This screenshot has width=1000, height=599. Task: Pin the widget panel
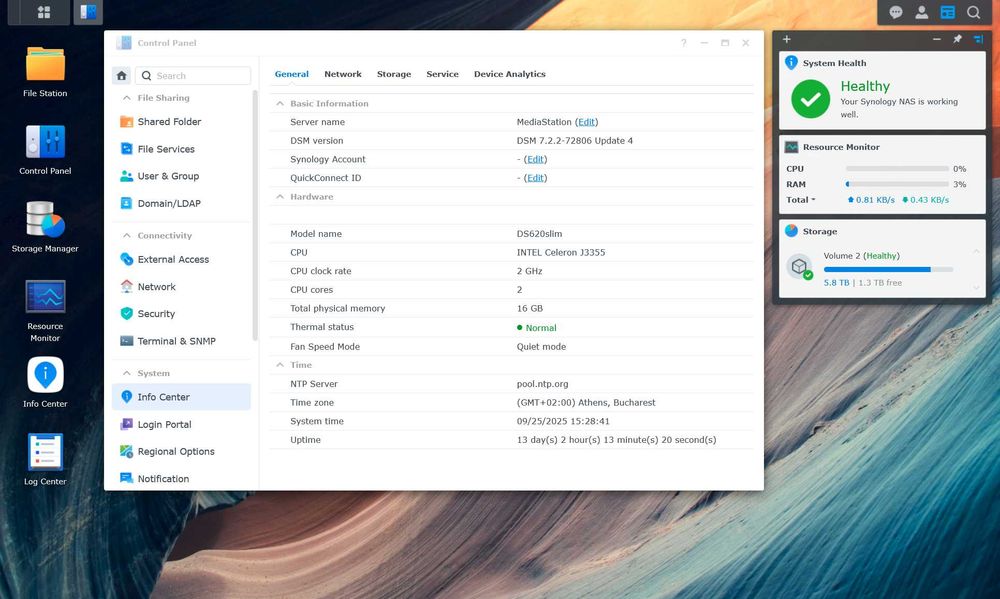tap(957, 39)
